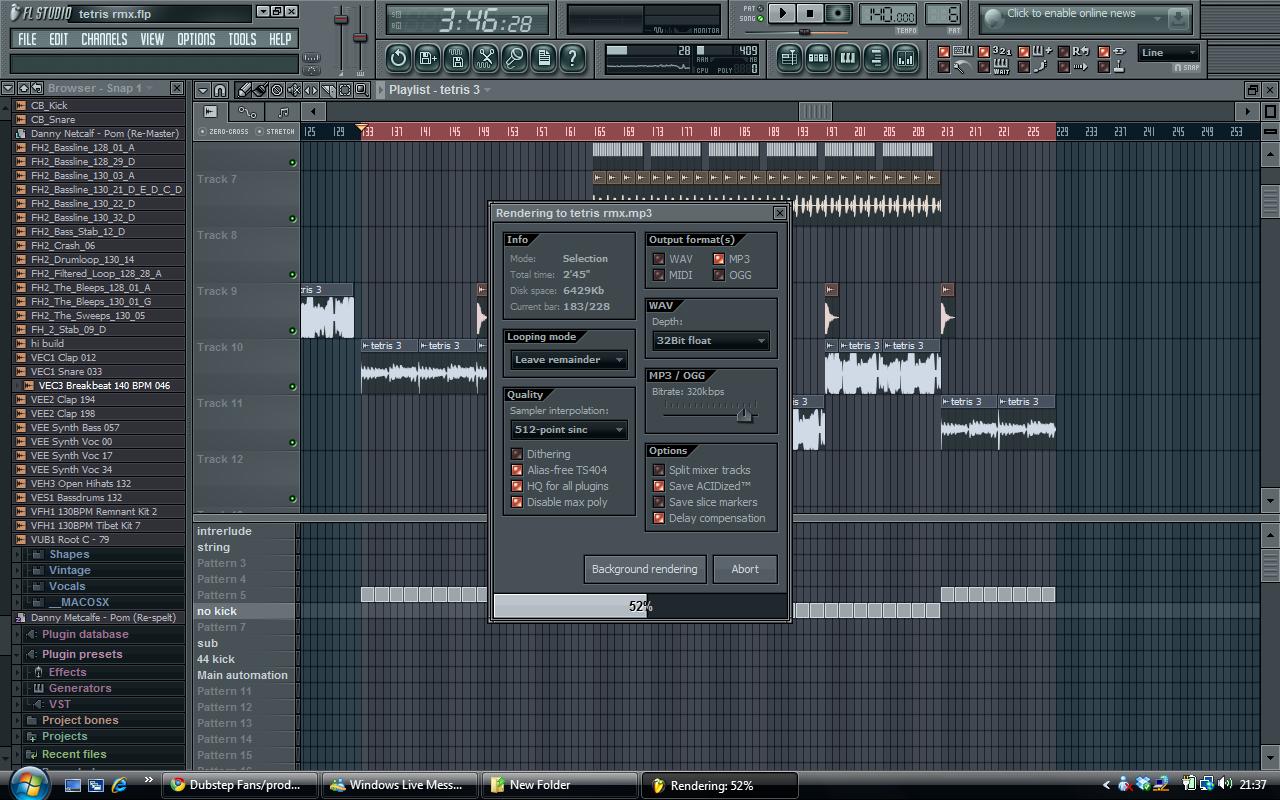Open the VIEW menu

(x=152, y=39)
